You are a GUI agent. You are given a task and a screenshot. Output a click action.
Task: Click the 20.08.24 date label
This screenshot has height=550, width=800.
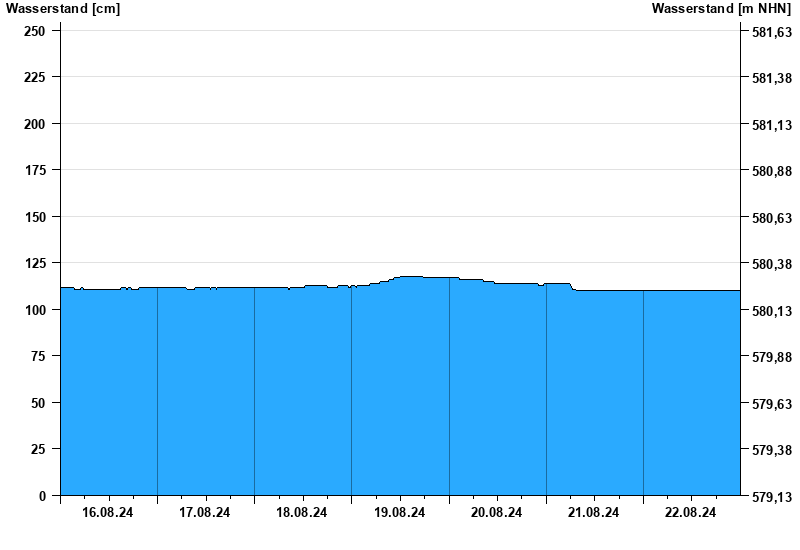(x=497, y=513)
